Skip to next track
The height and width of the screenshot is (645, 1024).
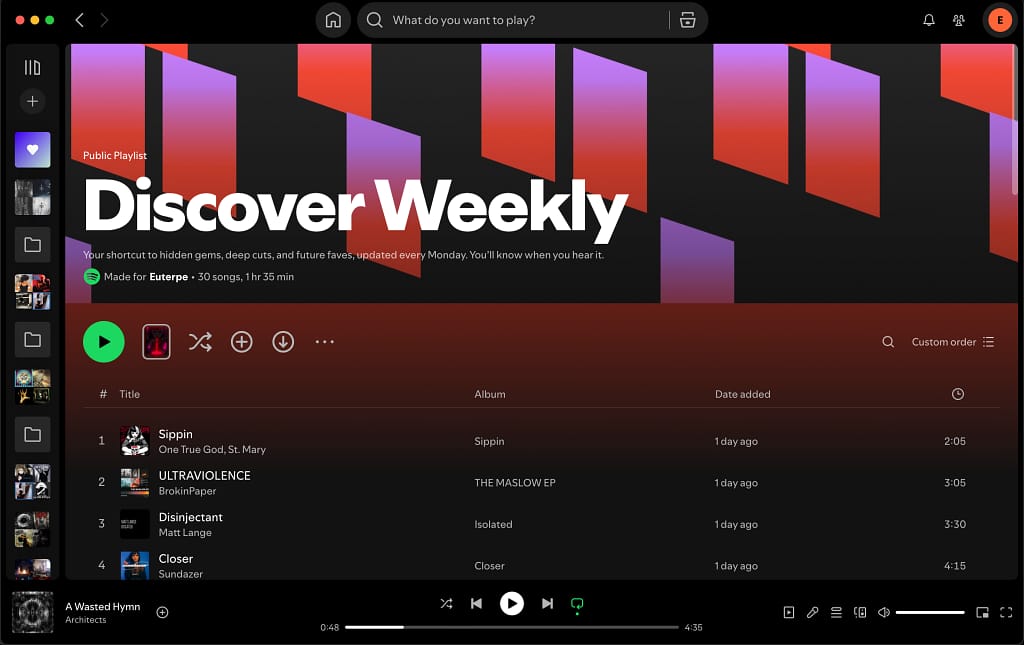click(547, 603)
